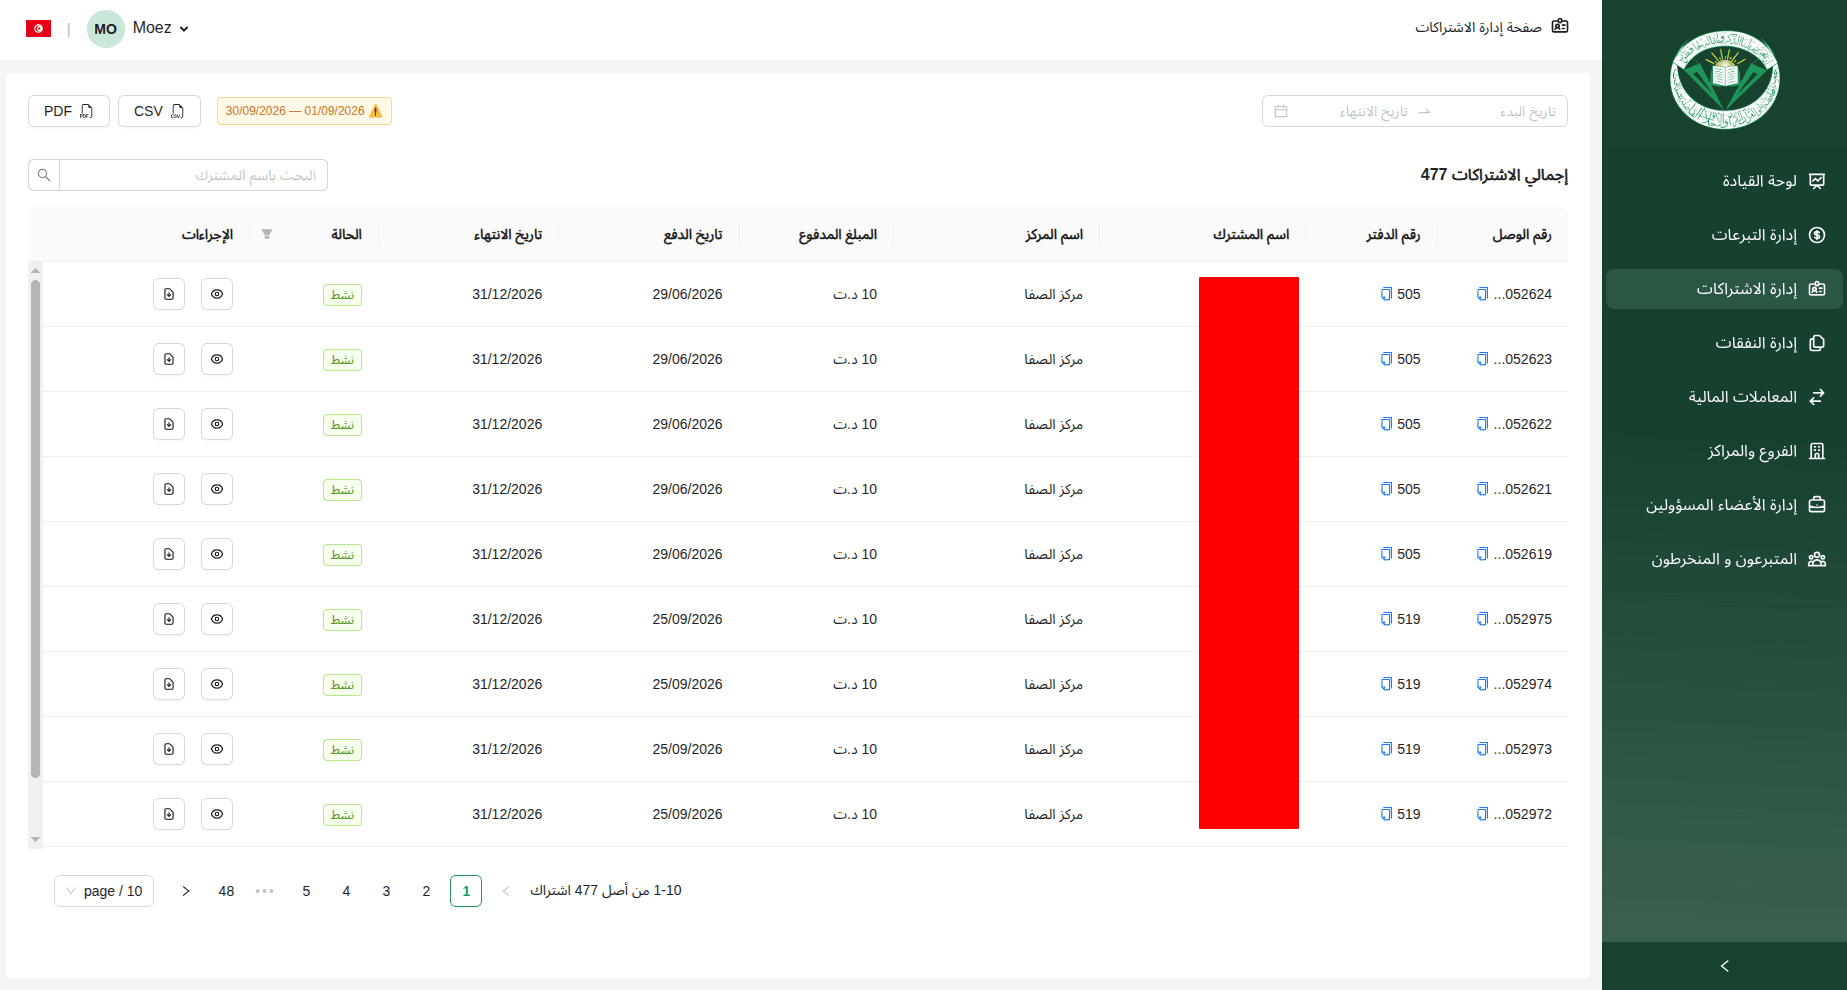Open the Moez user dropdown

[140, 28]
